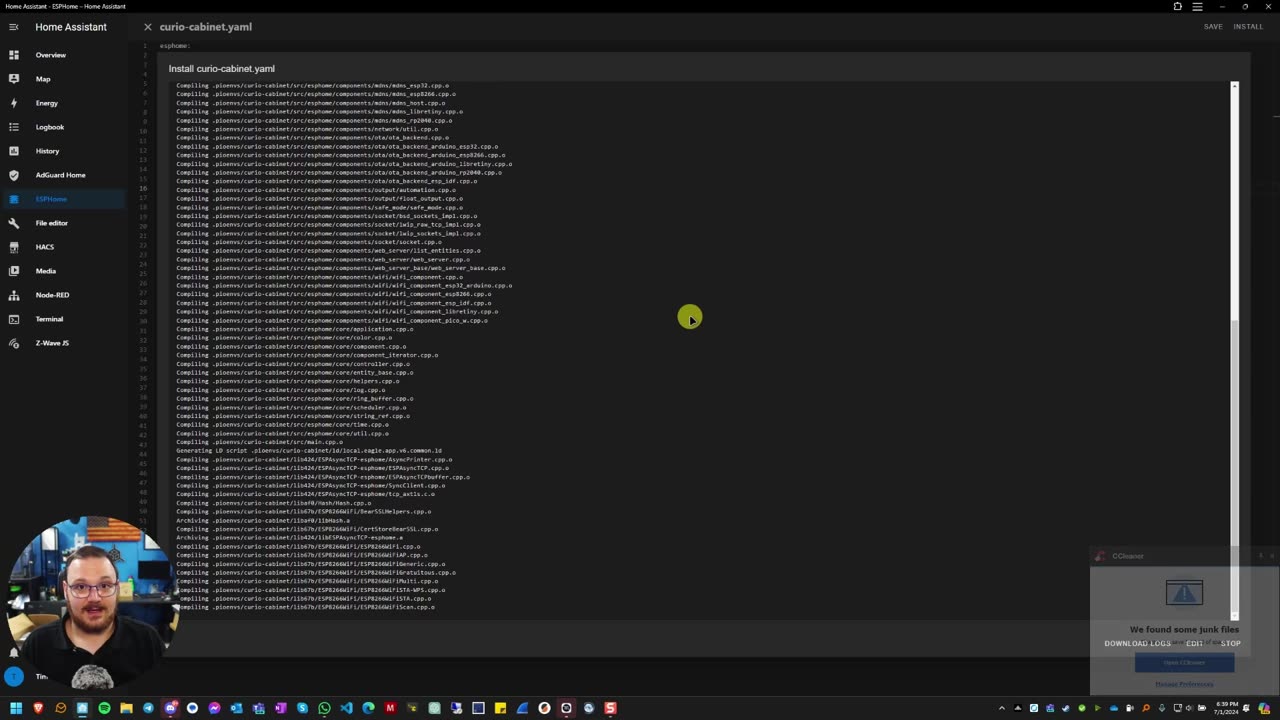Open Messenger from the taskbar
The image size is (1280, 720).
click(x=214, y=708)
